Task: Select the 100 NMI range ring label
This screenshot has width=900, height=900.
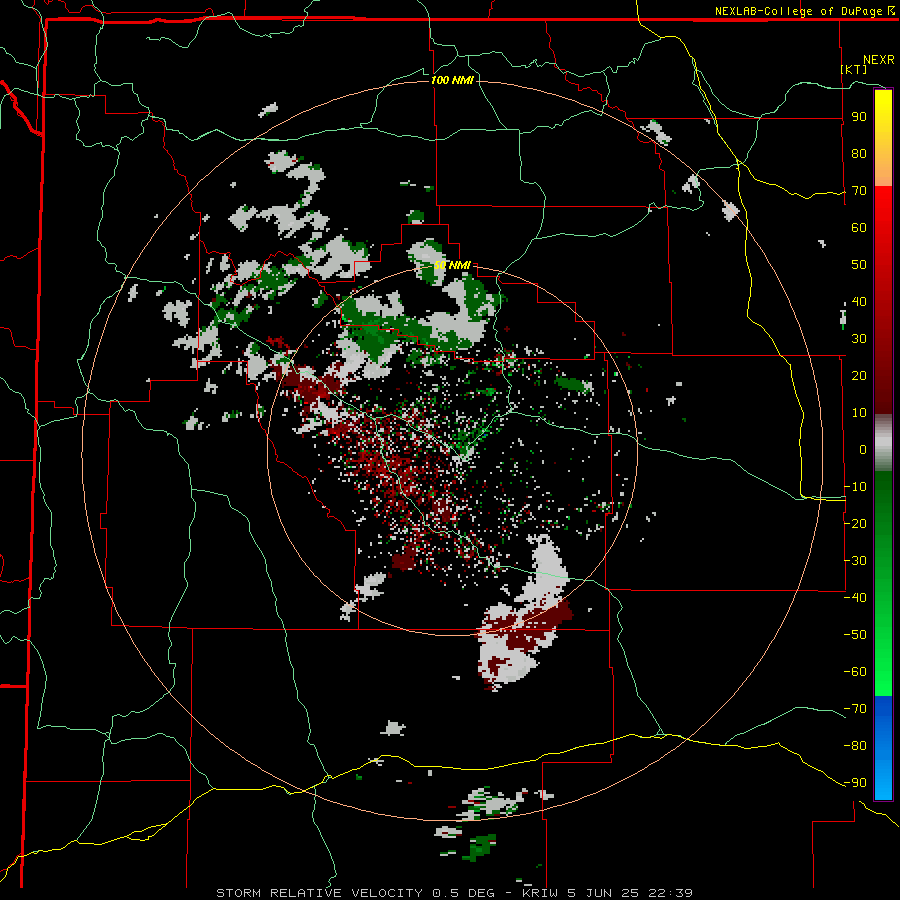Action: (x=452, y=80)
